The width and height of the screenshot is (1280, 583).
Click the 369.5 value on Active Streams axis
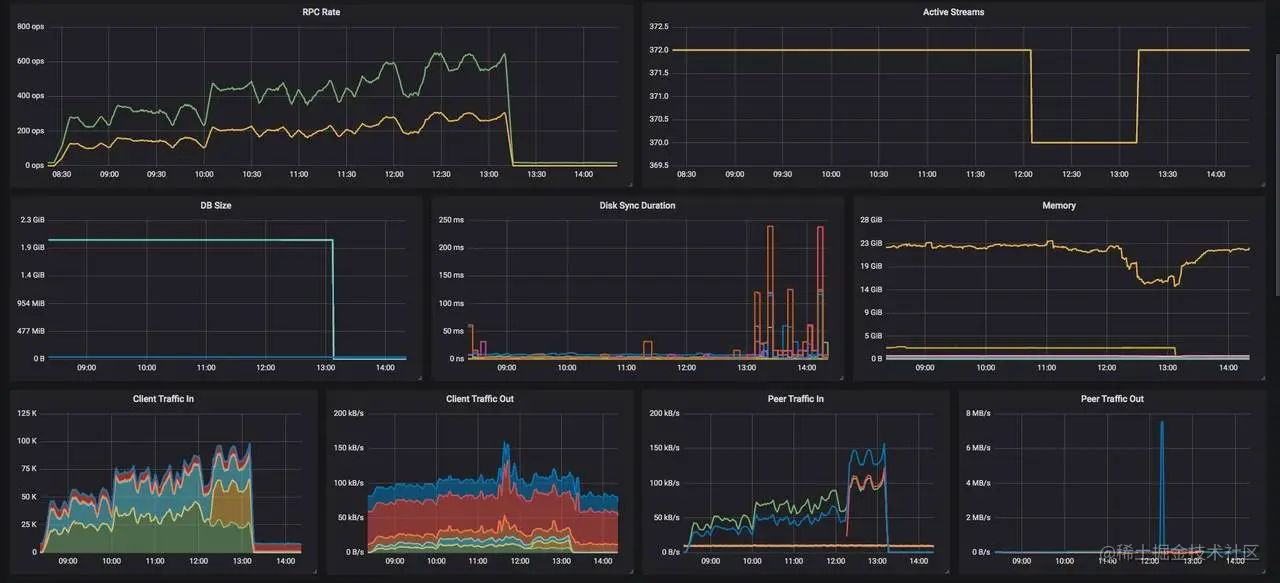tap(659, 165)
